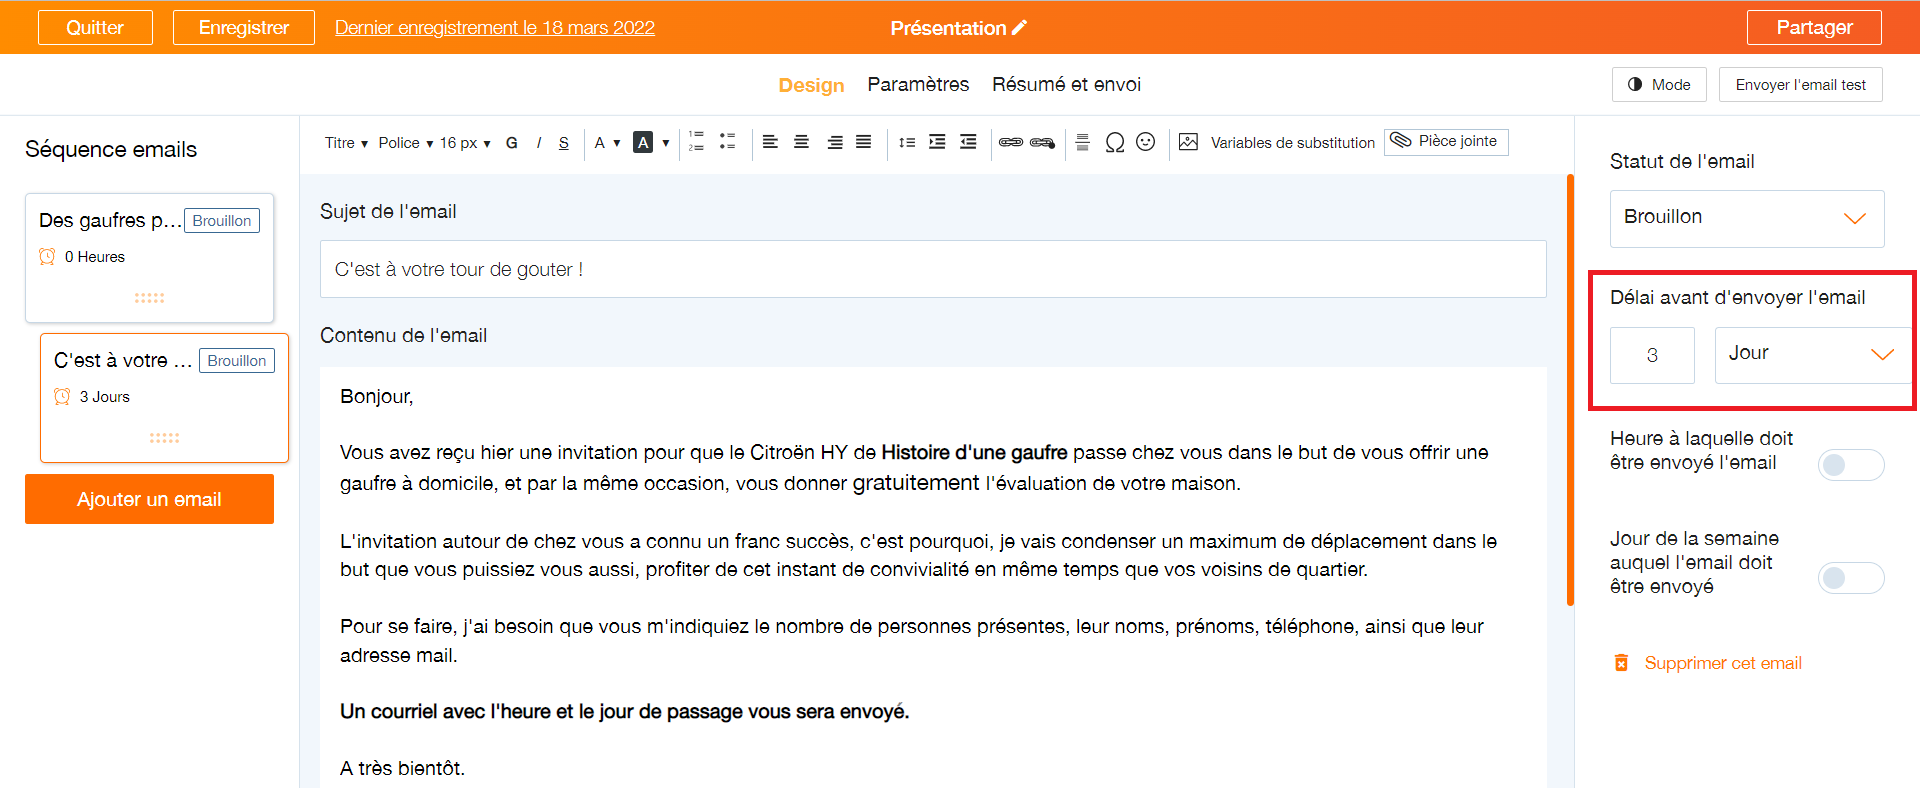The height and width of the screenshot is (788, 1920).
Task: Expand the Brouillon email status dropdown
Action: [x=1747, y=219]
